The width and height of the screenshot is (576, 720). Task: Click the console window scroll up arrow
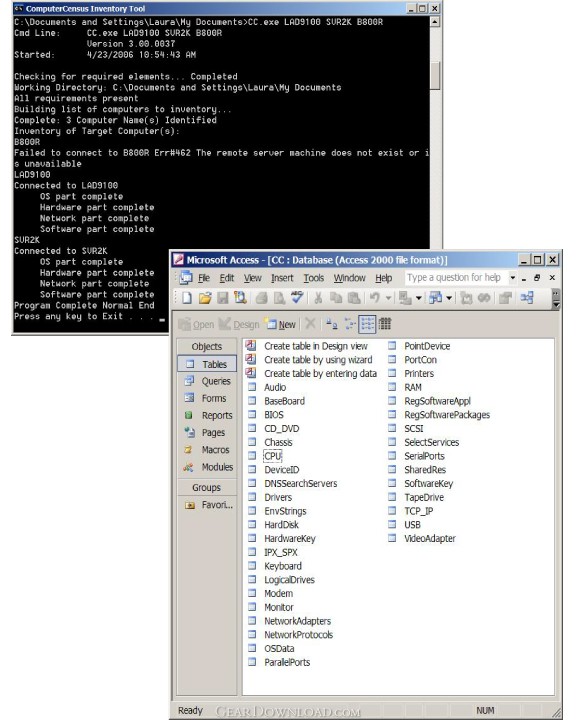pyautogui.click(x=435, y=22)
